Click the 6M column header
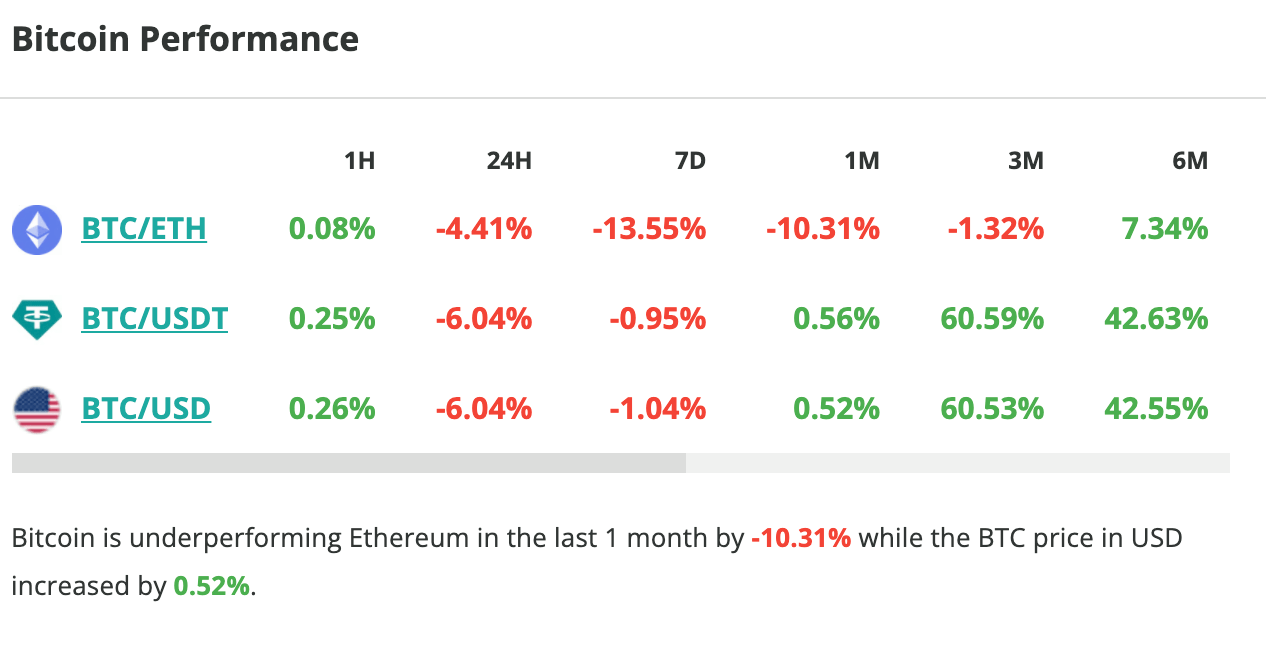 tap(1190, 160)
